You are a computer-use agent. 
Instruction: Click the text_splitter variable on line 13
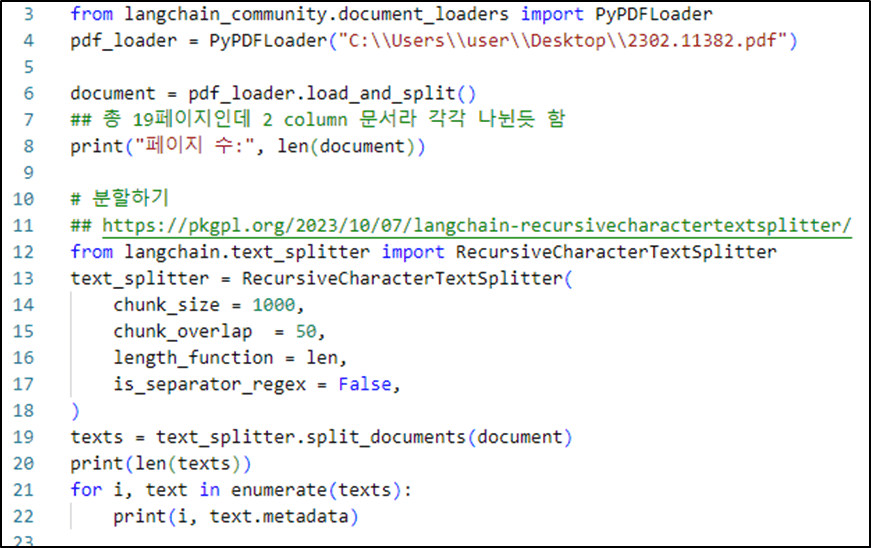(x=139, y=278)
